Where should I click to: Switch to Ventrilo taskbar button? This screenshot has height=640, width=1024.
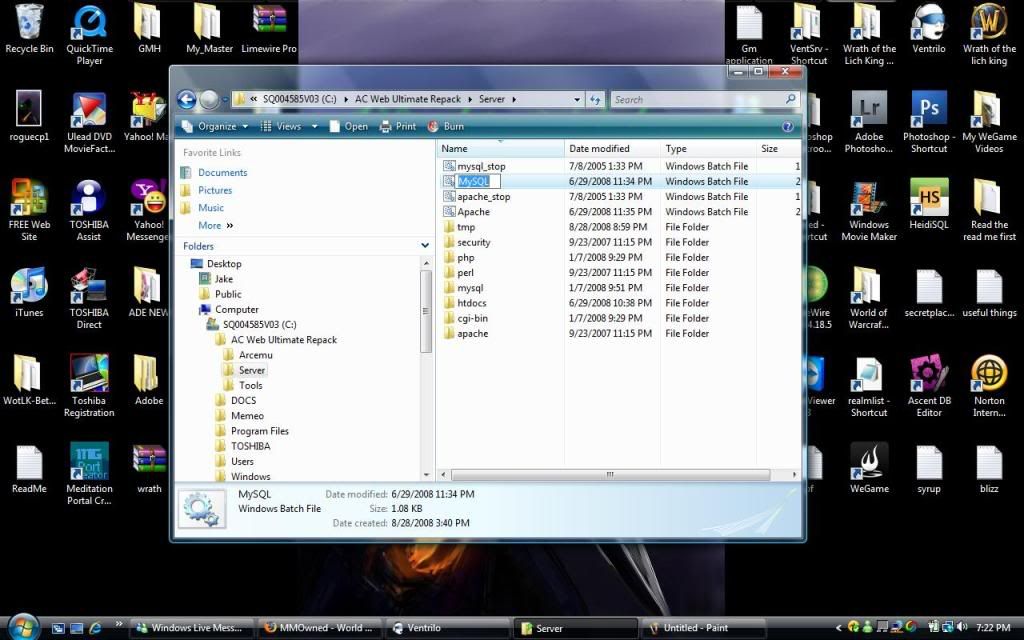447,628
